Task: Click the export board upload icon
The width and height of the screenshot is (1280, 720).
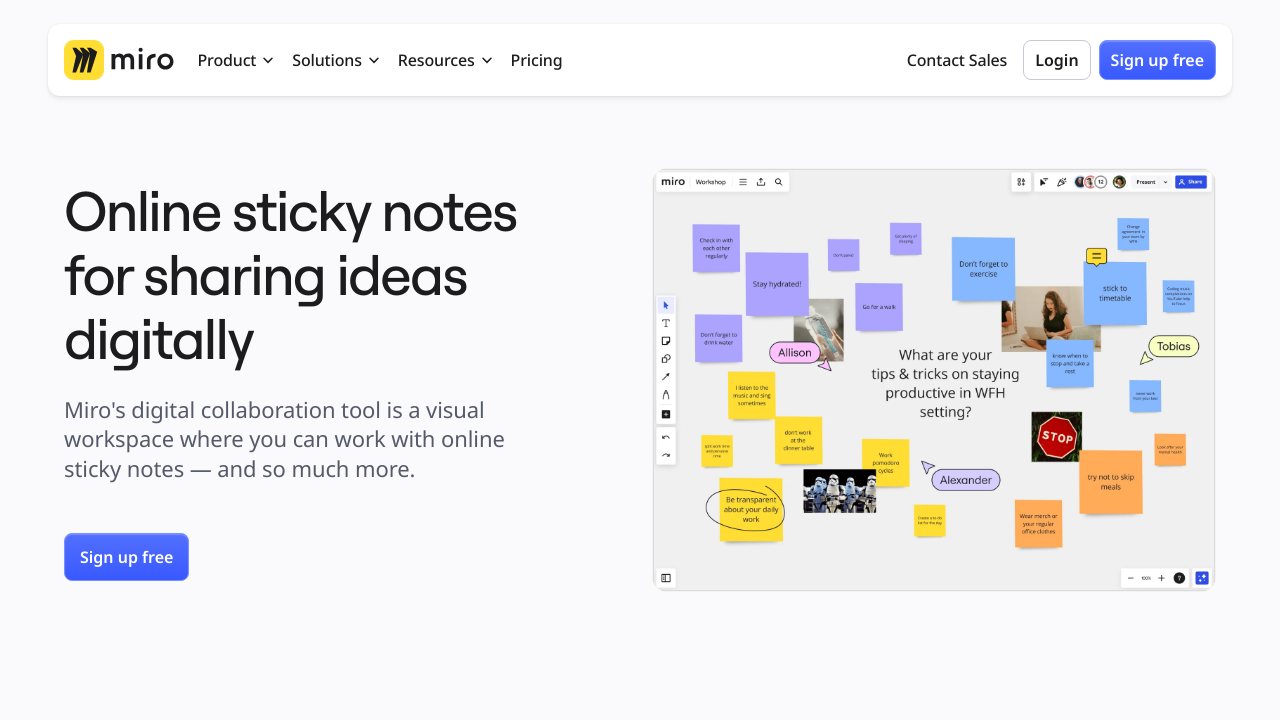Action: click(x=761, y=182)
